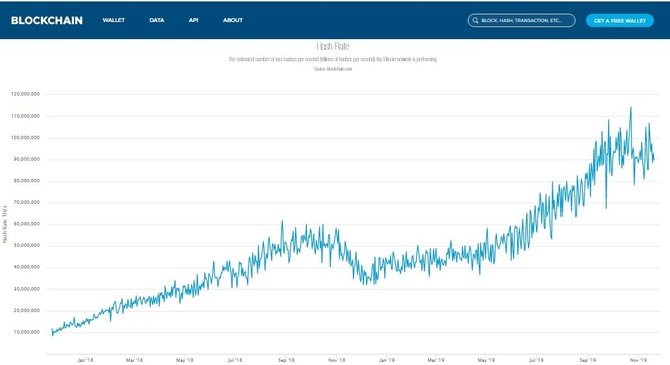Click the Nov '18 x-axis label
The image size is (670, 365).
click(337, 360)
